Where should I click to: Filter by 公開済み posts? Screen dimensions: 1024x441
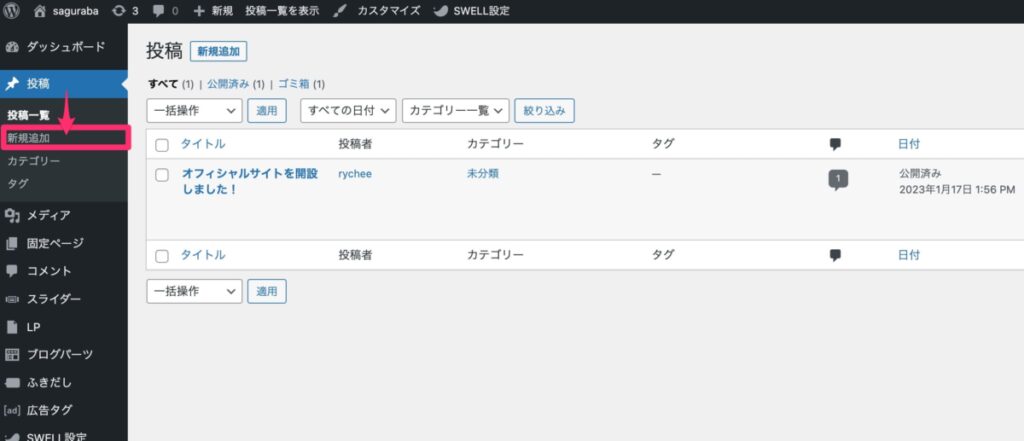(228, 84)
